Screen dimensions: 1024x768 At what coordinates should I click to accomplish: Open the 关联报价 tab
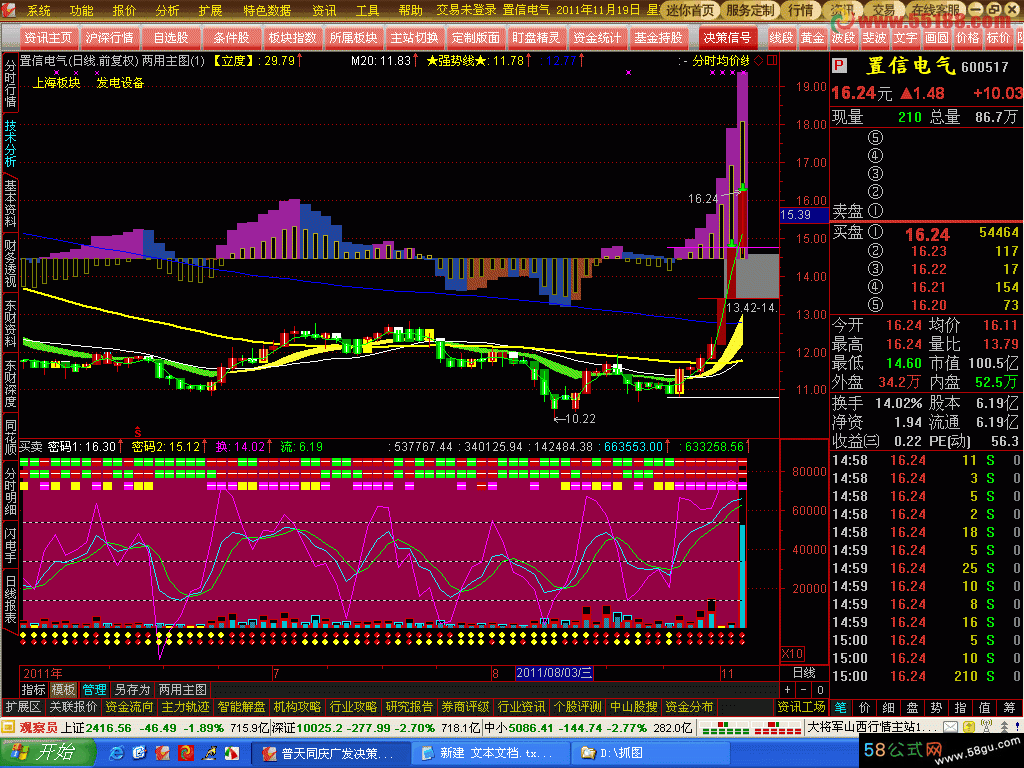[73, 707]
